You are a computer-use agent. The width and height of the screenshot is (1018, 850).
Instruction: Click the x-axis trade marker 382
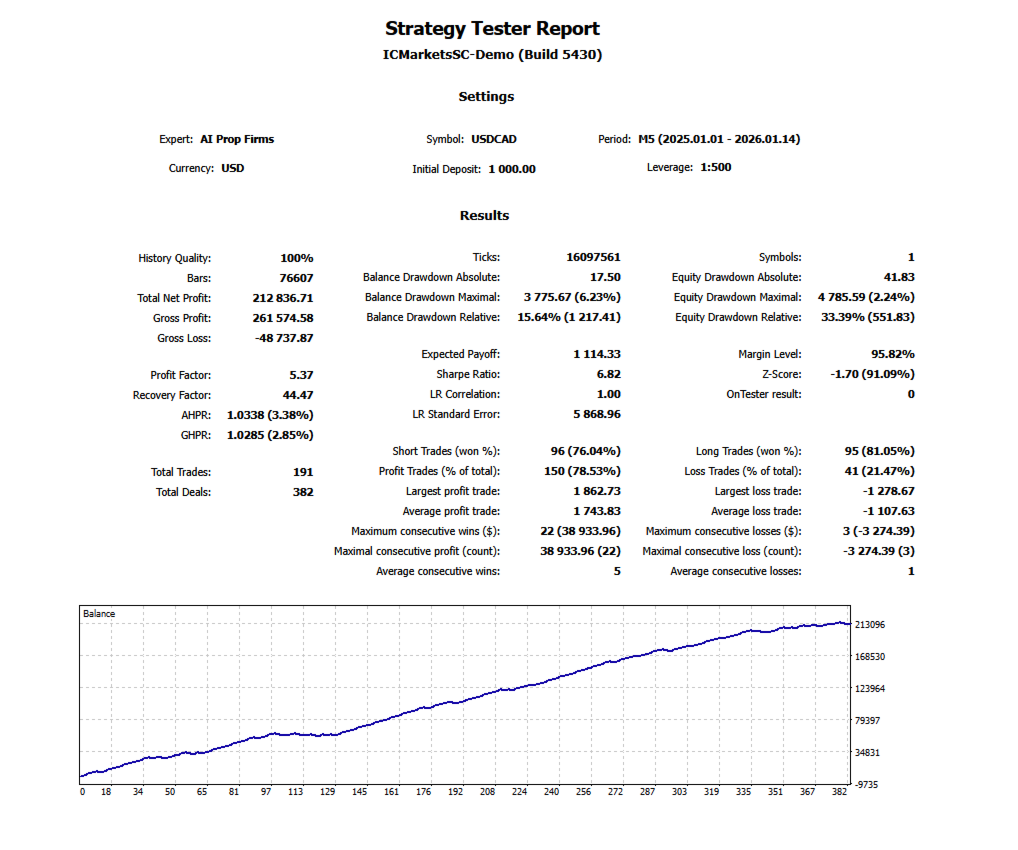(x=840, y=790)
